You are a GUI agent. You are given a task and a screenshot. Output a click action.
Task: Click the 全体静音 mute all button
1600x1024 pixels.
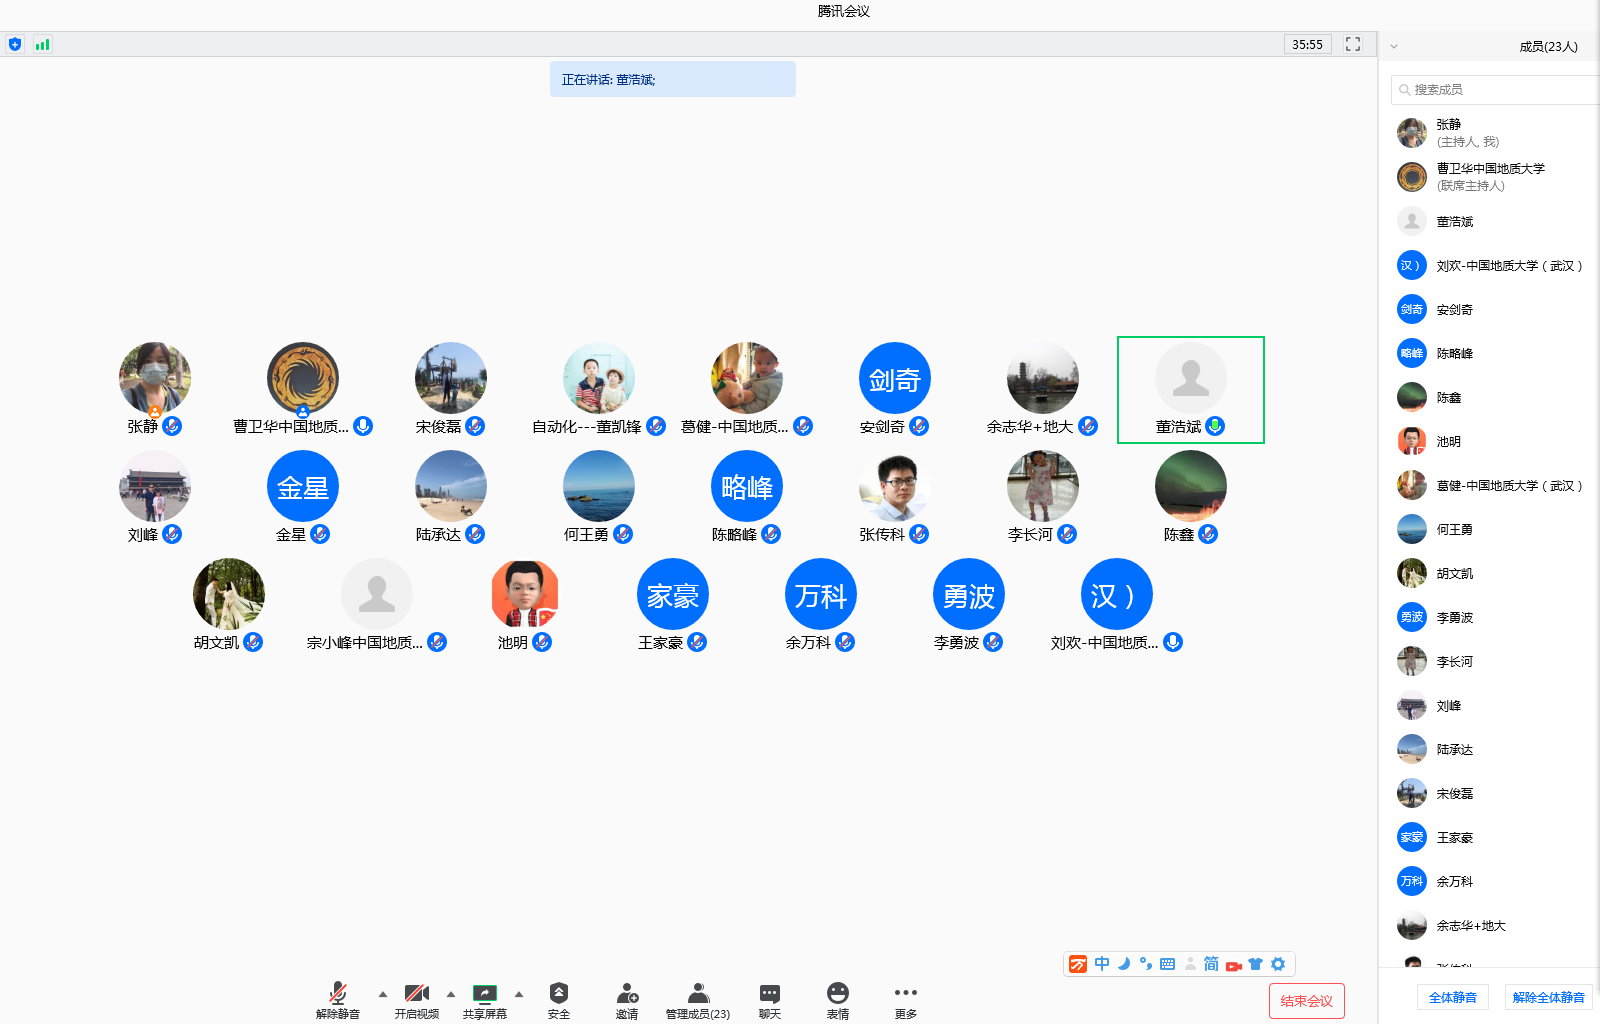point(1452,997)
